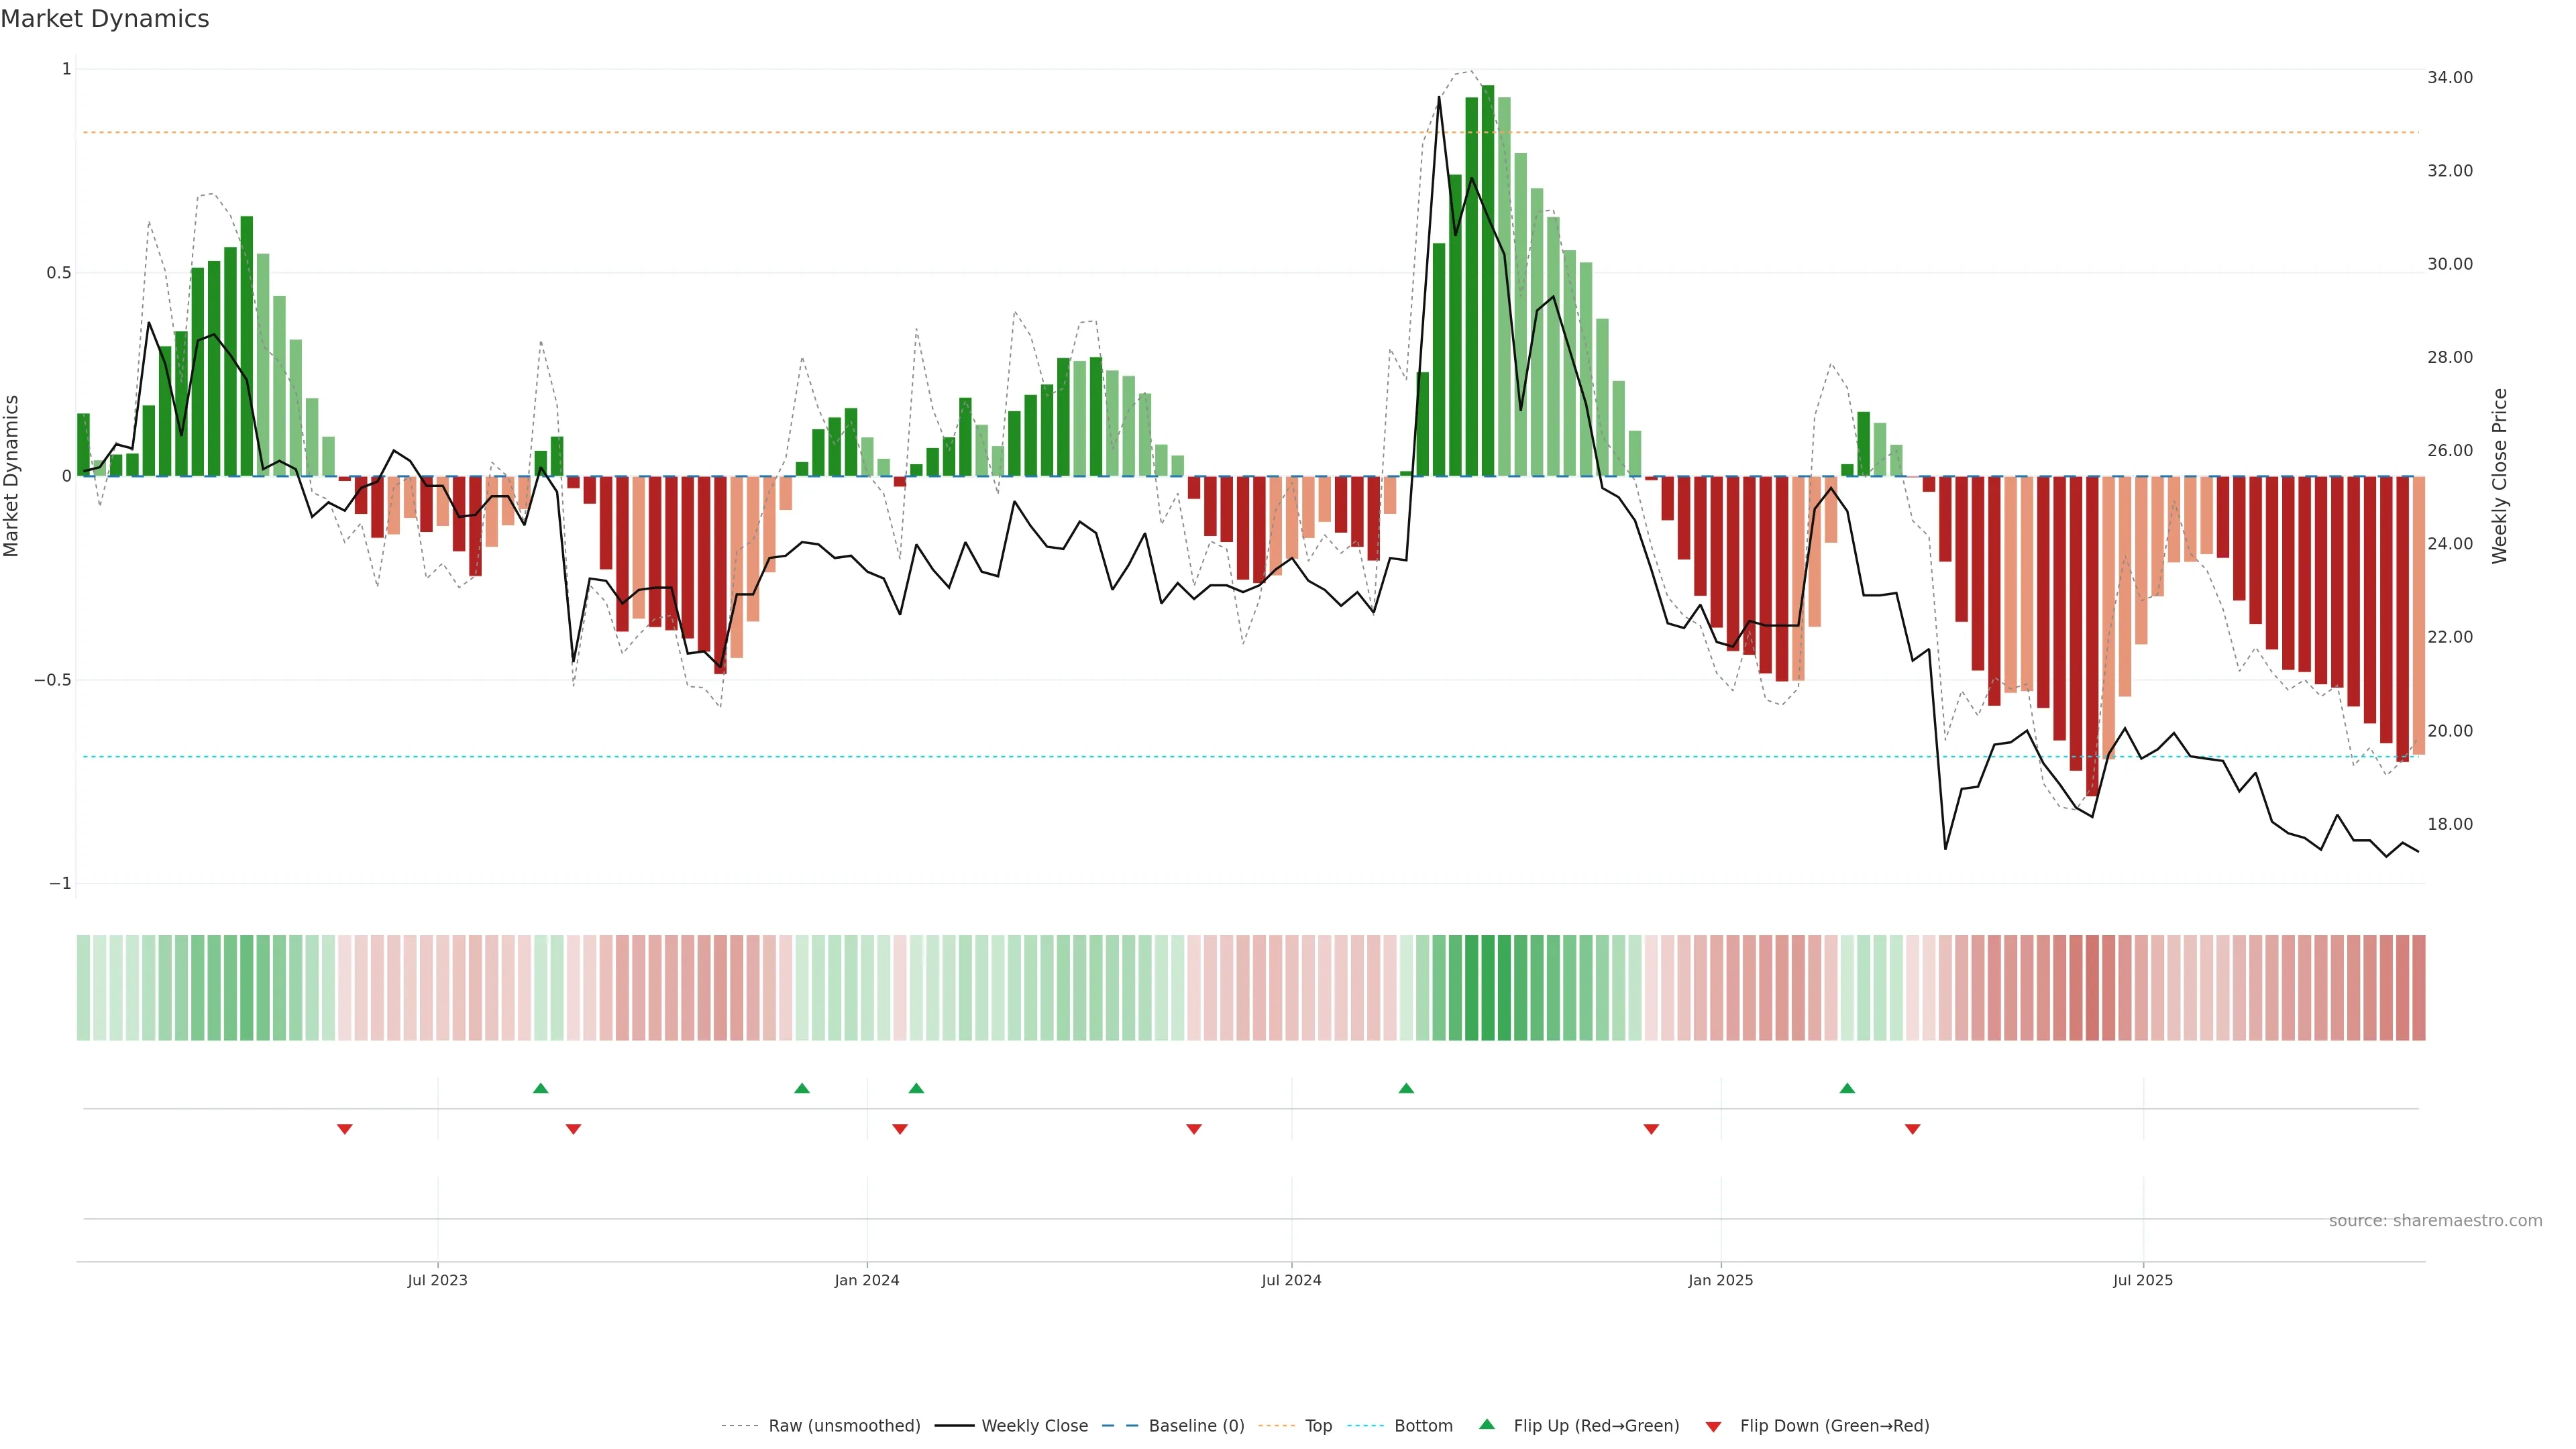Click the red flip-down marker just after Jan 2024
2576x1449 pixels.
(x=900, y=1129)
